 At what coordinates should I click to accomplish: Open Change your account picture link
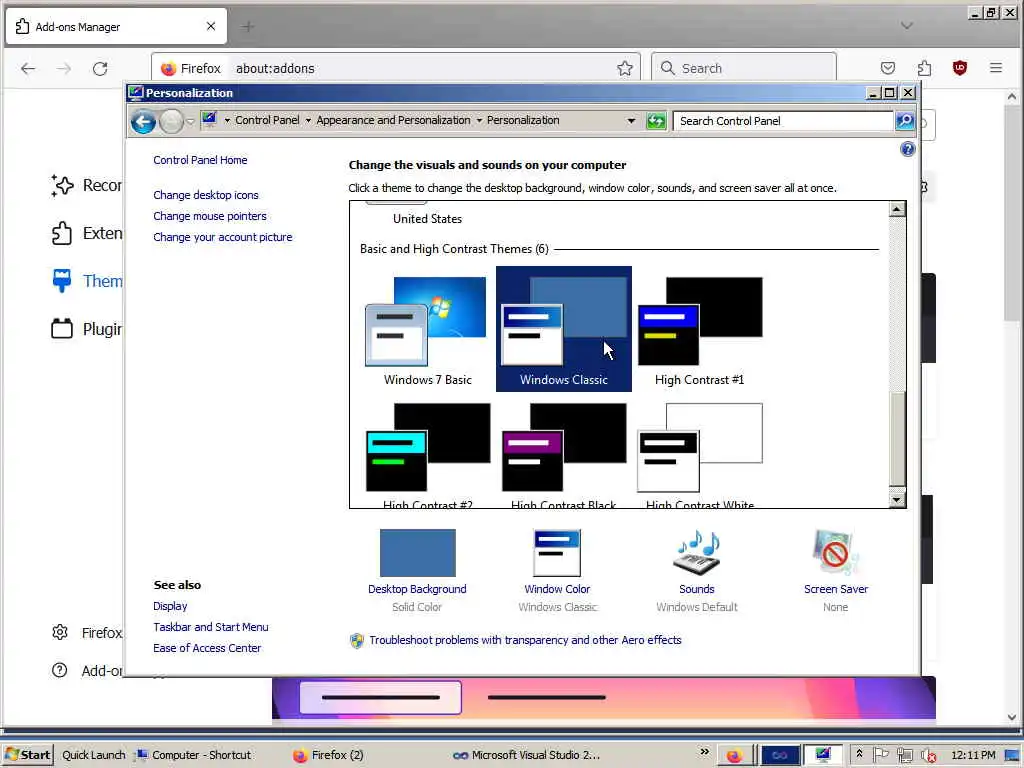click(223, 237)
